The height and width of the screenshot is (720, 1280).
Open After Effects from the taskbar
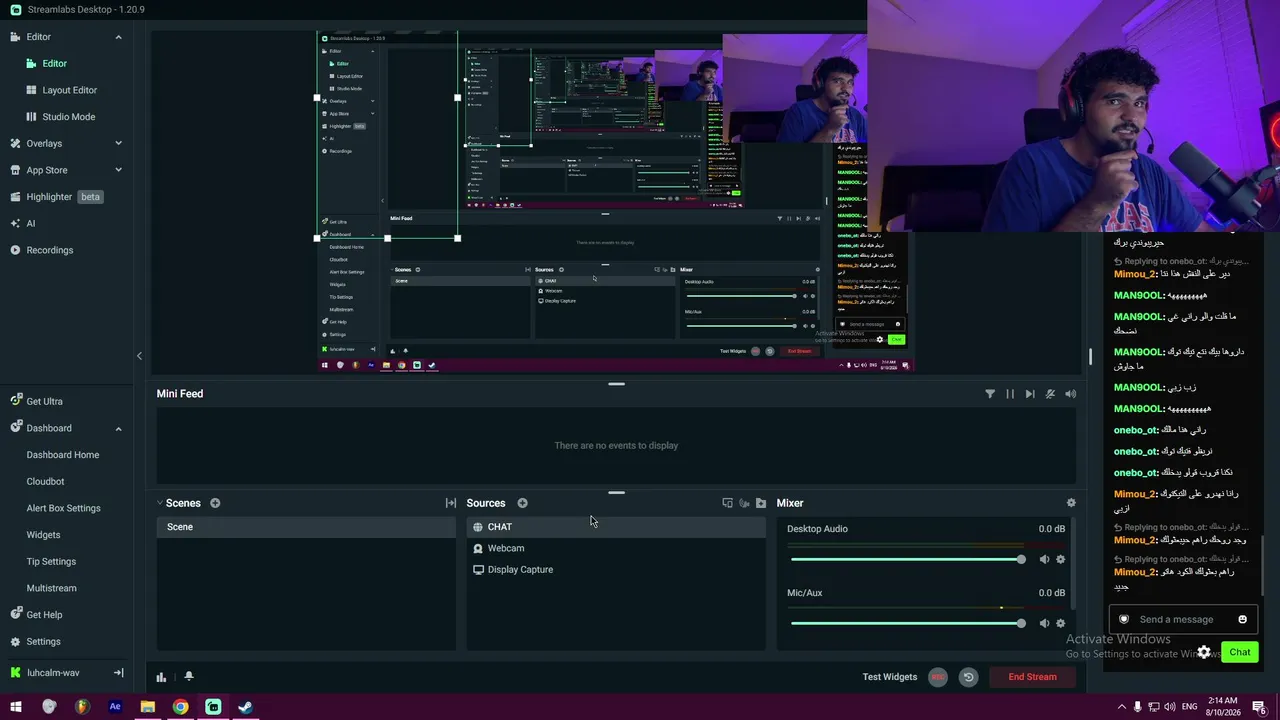[115, 707]
